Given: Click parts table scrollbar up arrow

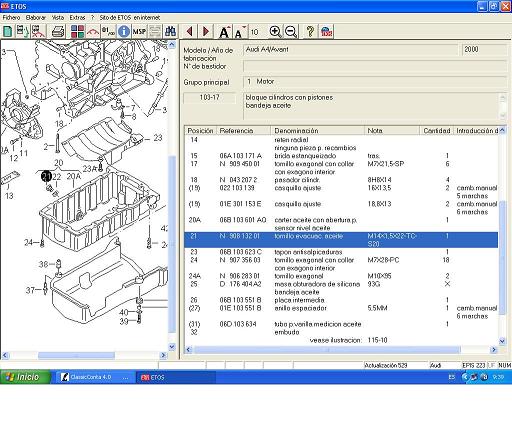Looking at the screenshot, I should (x=502, y=130).
